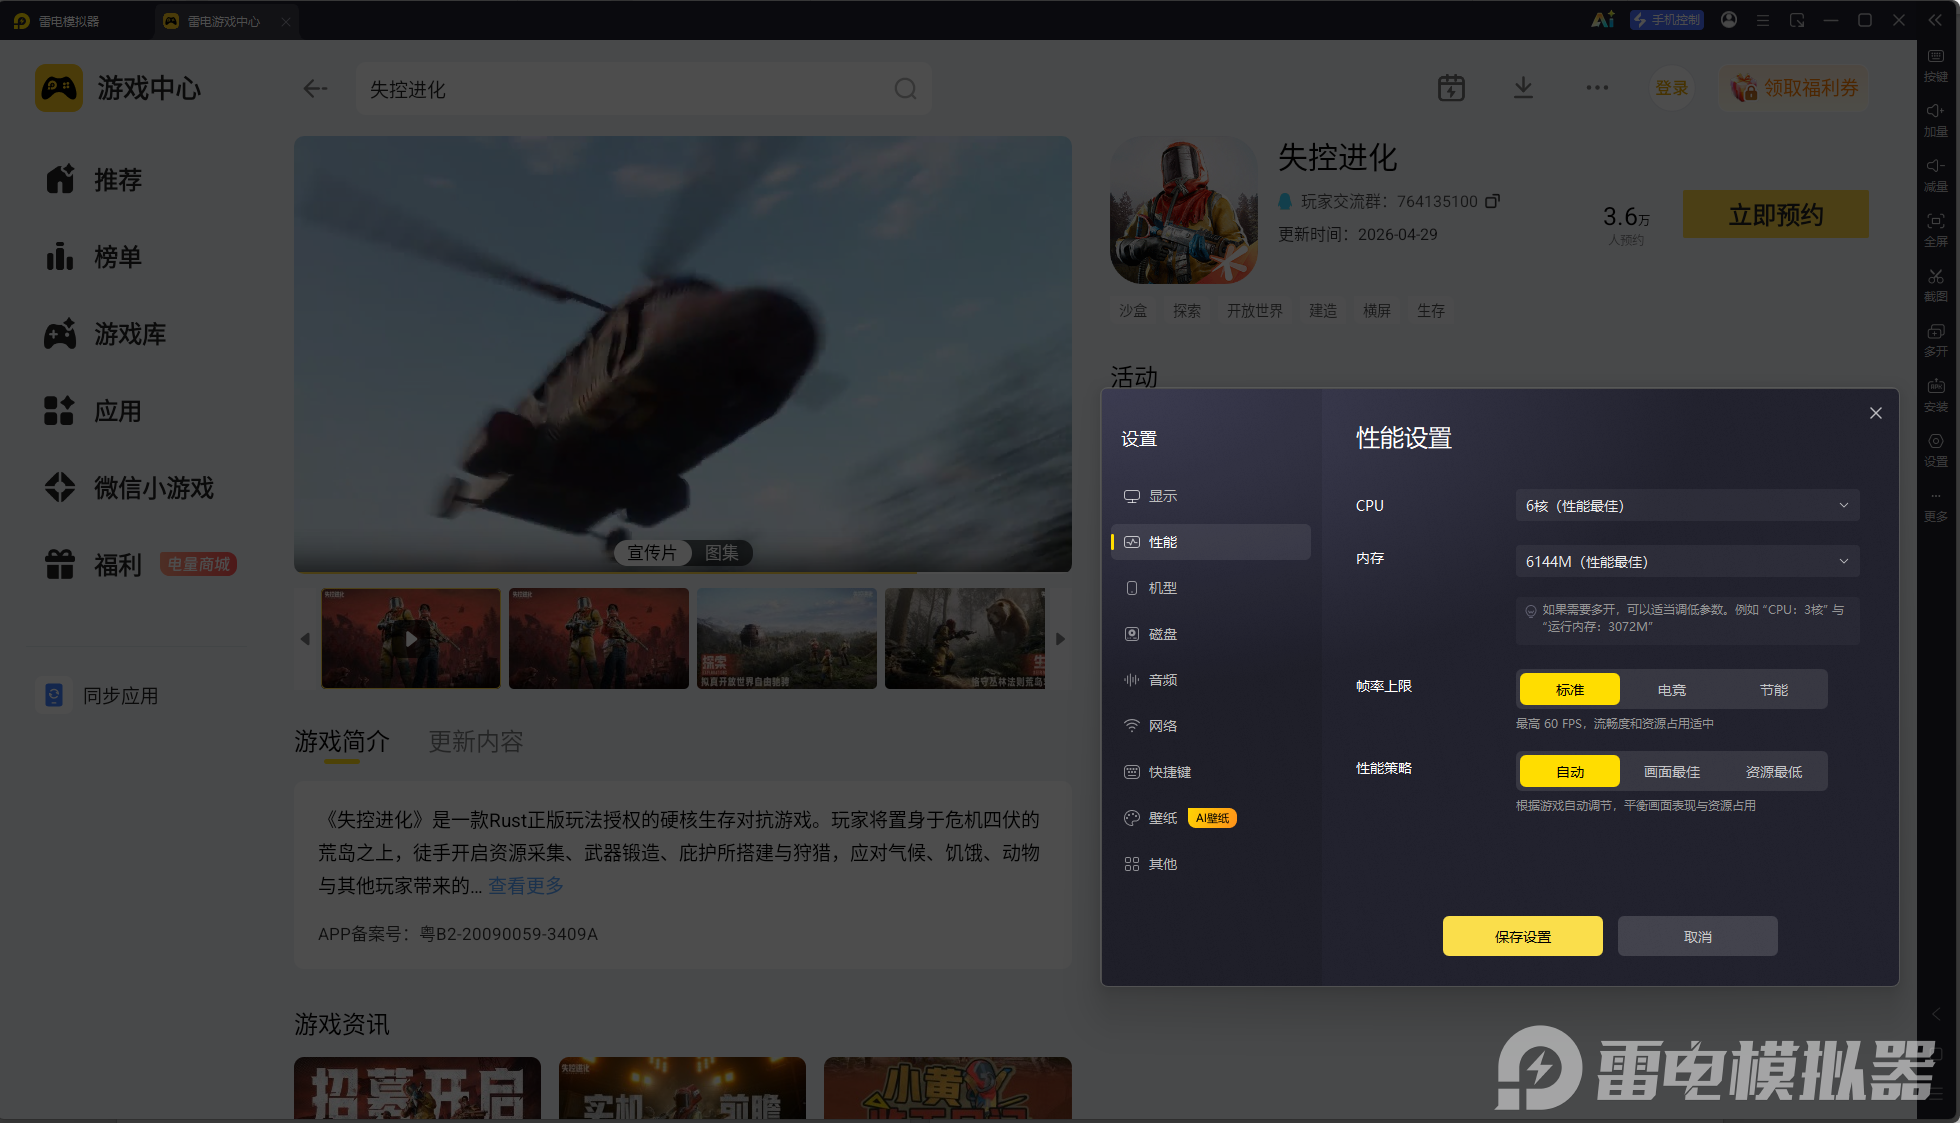Open the CPU cores dropdown
The height and width of the screenshot is (1123, 1960).
coord(1688,506)
